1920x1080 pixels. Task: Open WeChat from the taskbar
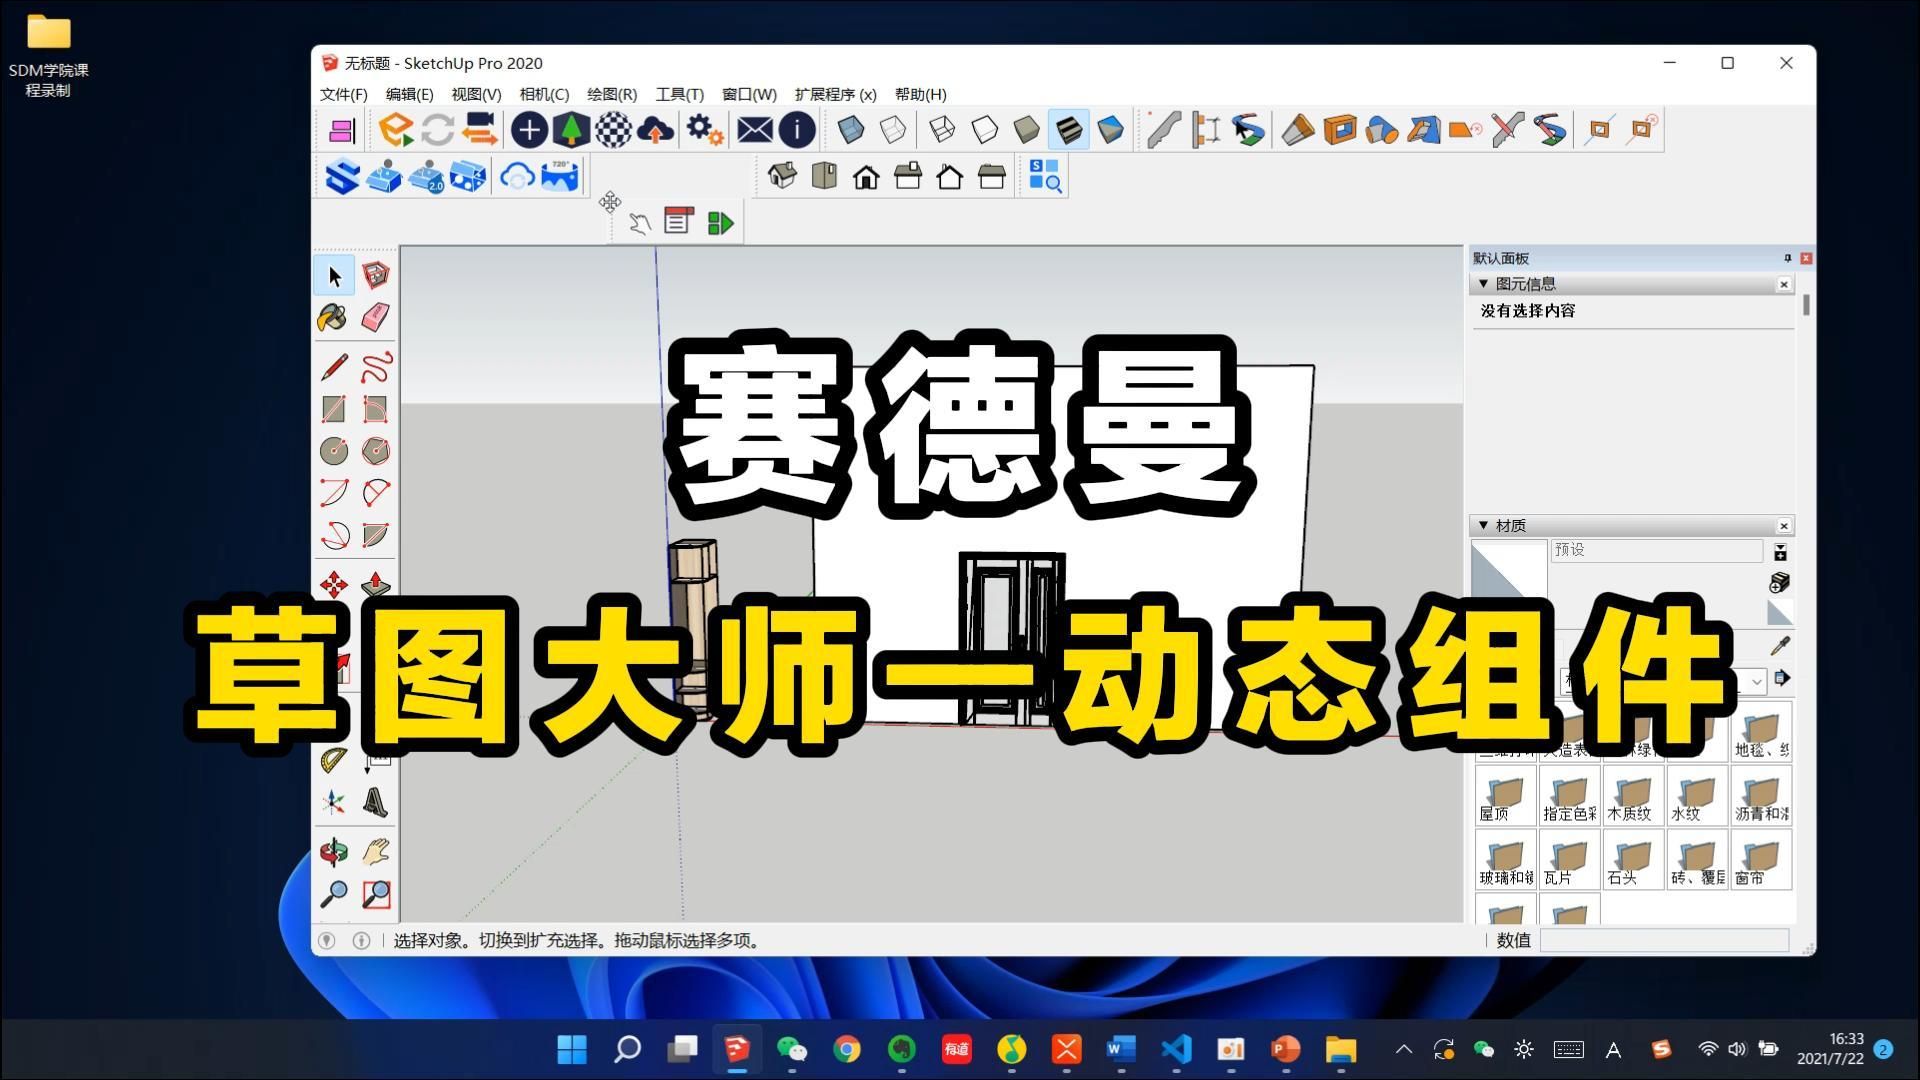792,1049
